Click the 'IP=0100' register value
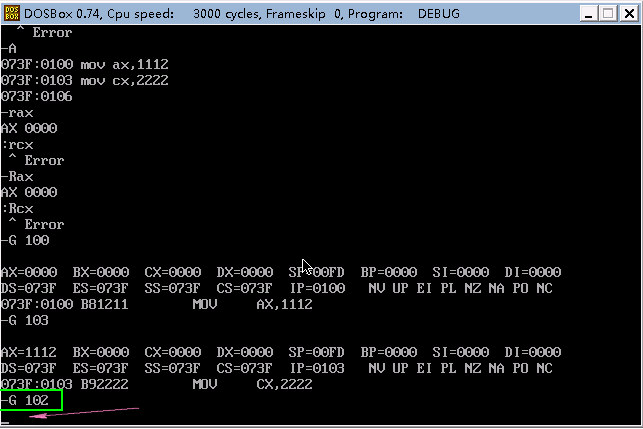 coord(317,288)
